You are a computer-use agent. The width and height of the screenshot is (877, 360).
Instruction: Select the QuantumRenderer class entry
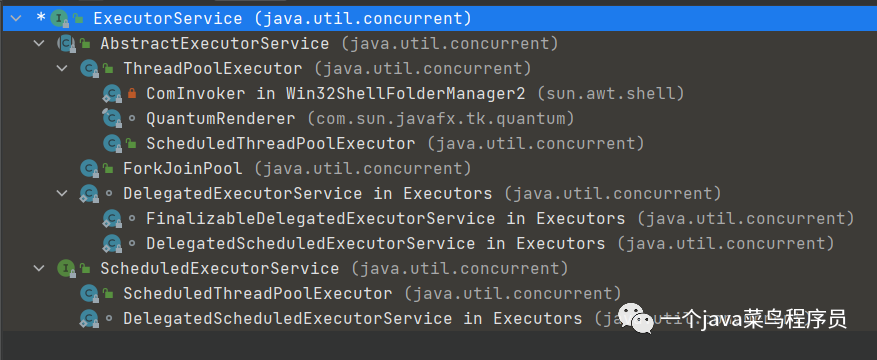pyautogui.click(x=220, y=119)
